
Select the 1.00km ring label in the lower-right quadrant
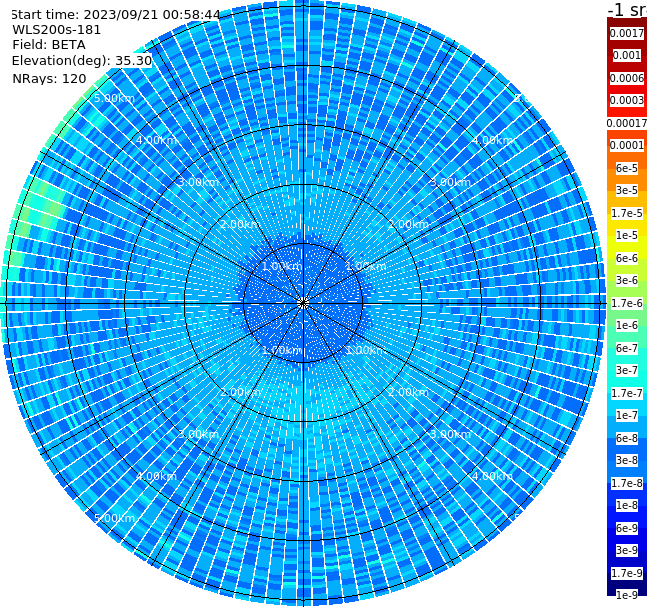coord(366,350)
